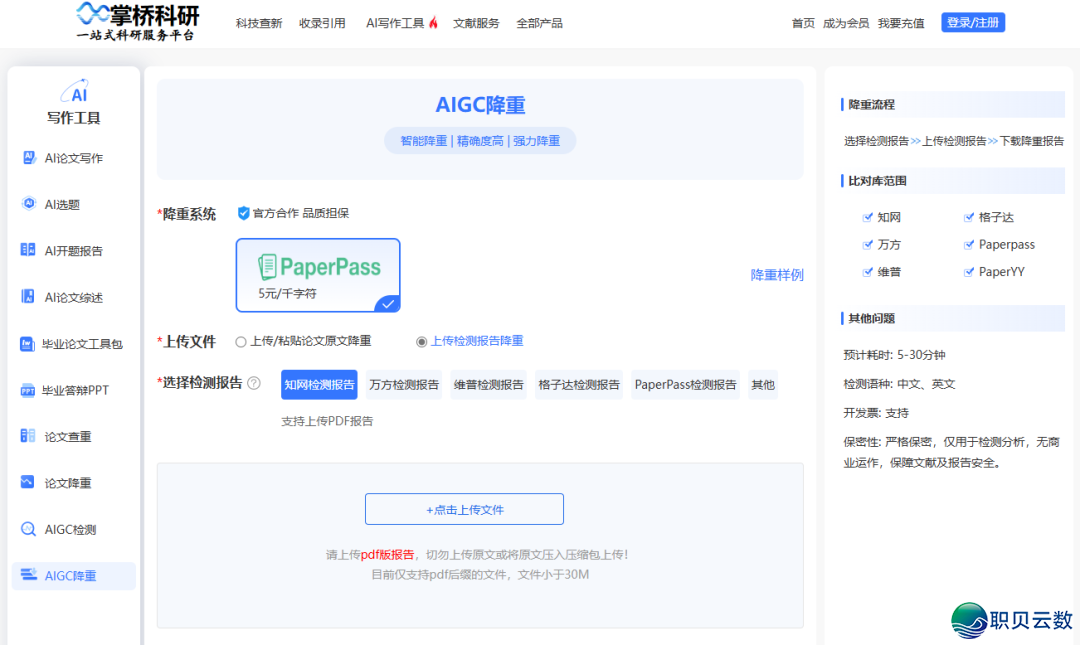Click the AI论文写作 sidebar icon
Viewport: 1080px width, 645px height.
(29, 158)
